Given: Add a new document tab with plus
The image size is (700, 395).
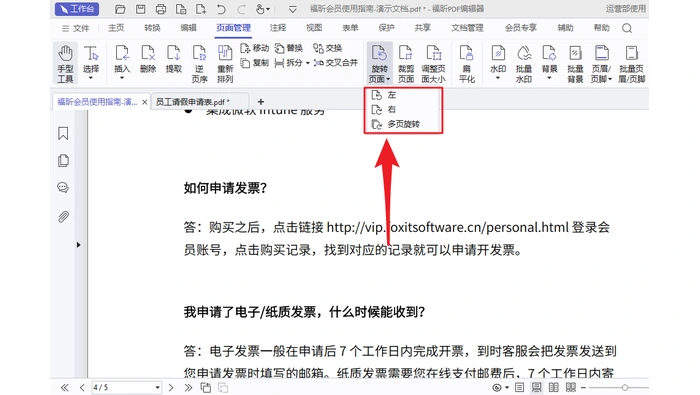Looking at the screenshot, I should click(x=261, y=102).
